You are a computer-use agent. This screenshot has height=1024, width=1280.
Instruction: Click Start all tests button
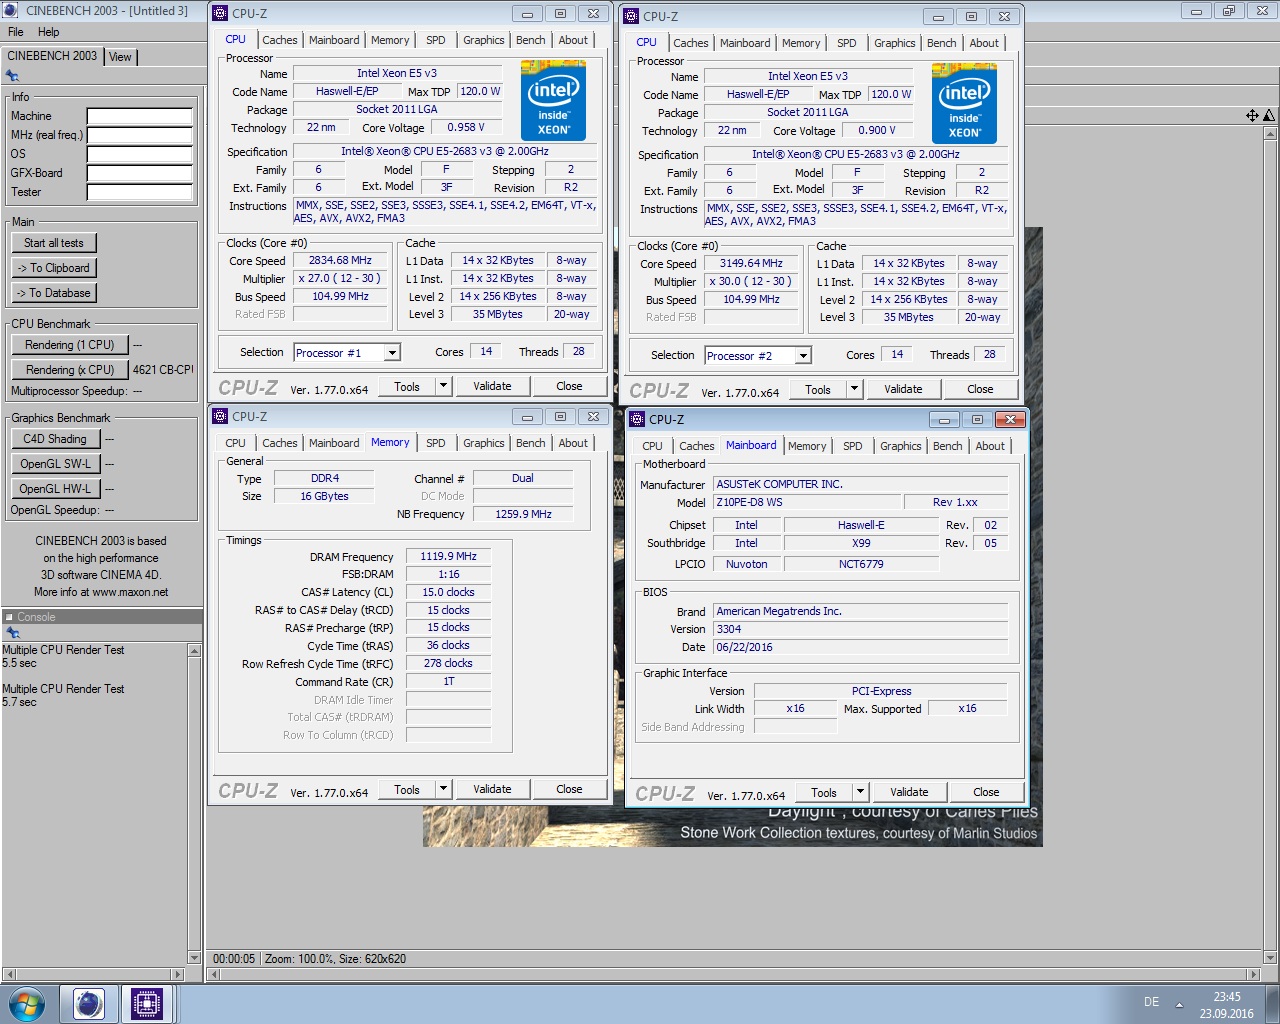click(54, 243)
